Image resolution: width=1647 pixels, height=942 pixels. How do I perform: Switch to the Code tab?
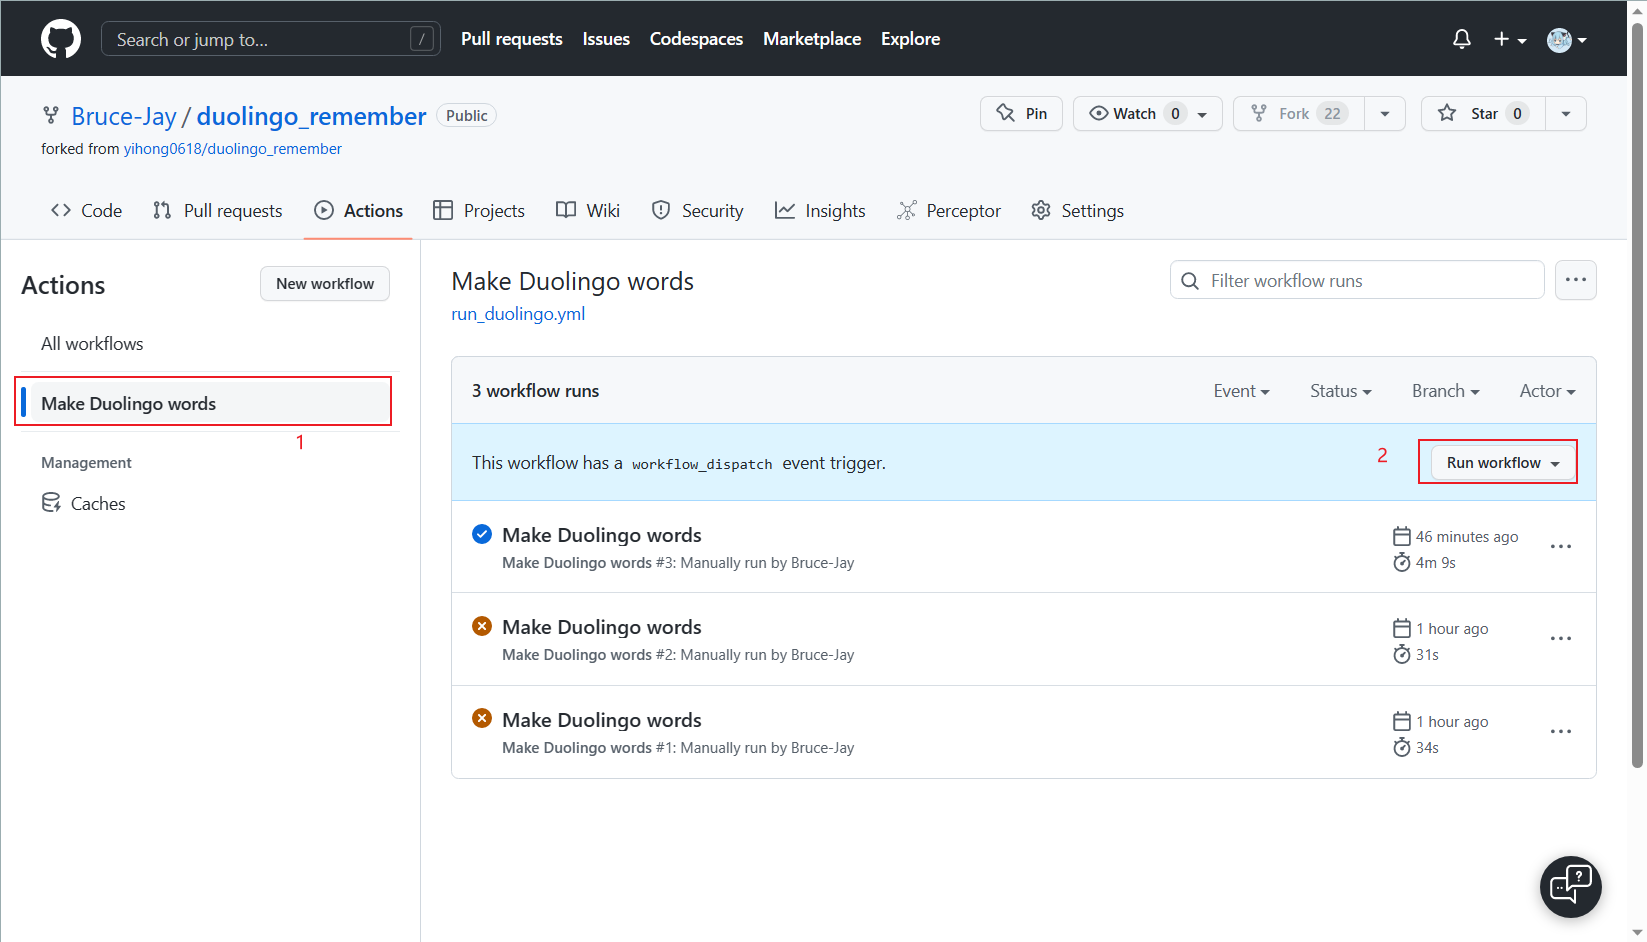86,211
